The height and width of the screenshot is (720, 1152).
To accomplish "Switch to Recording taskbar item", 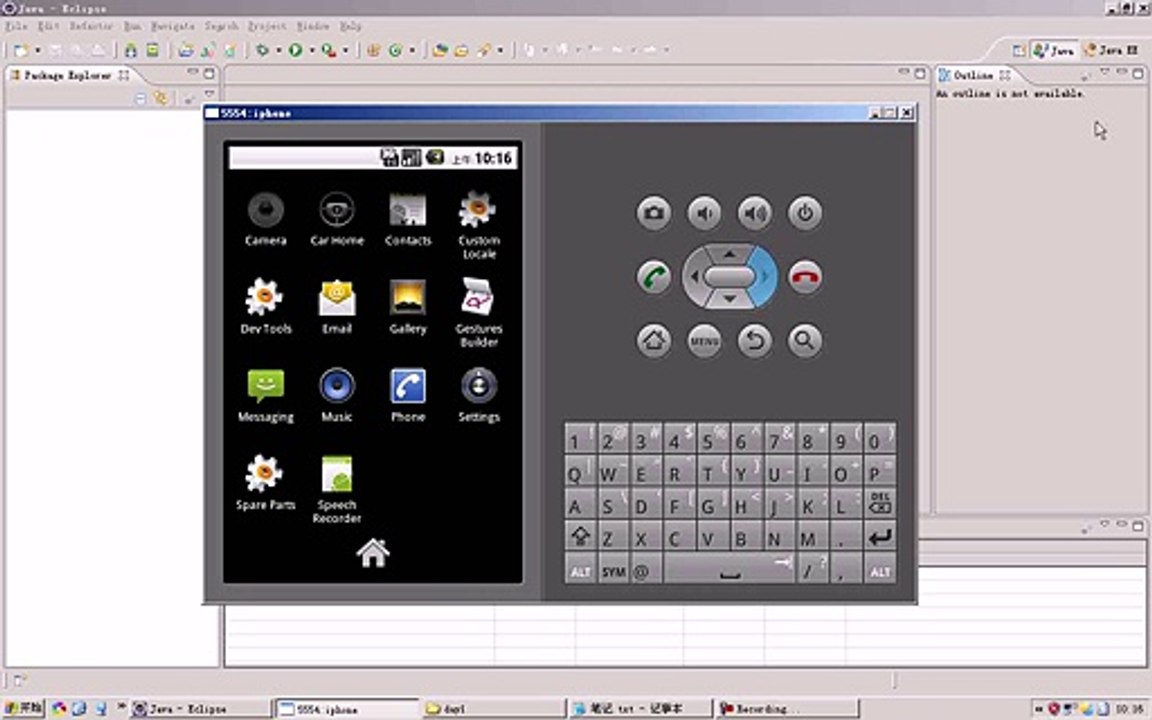I will click(786, 708).
